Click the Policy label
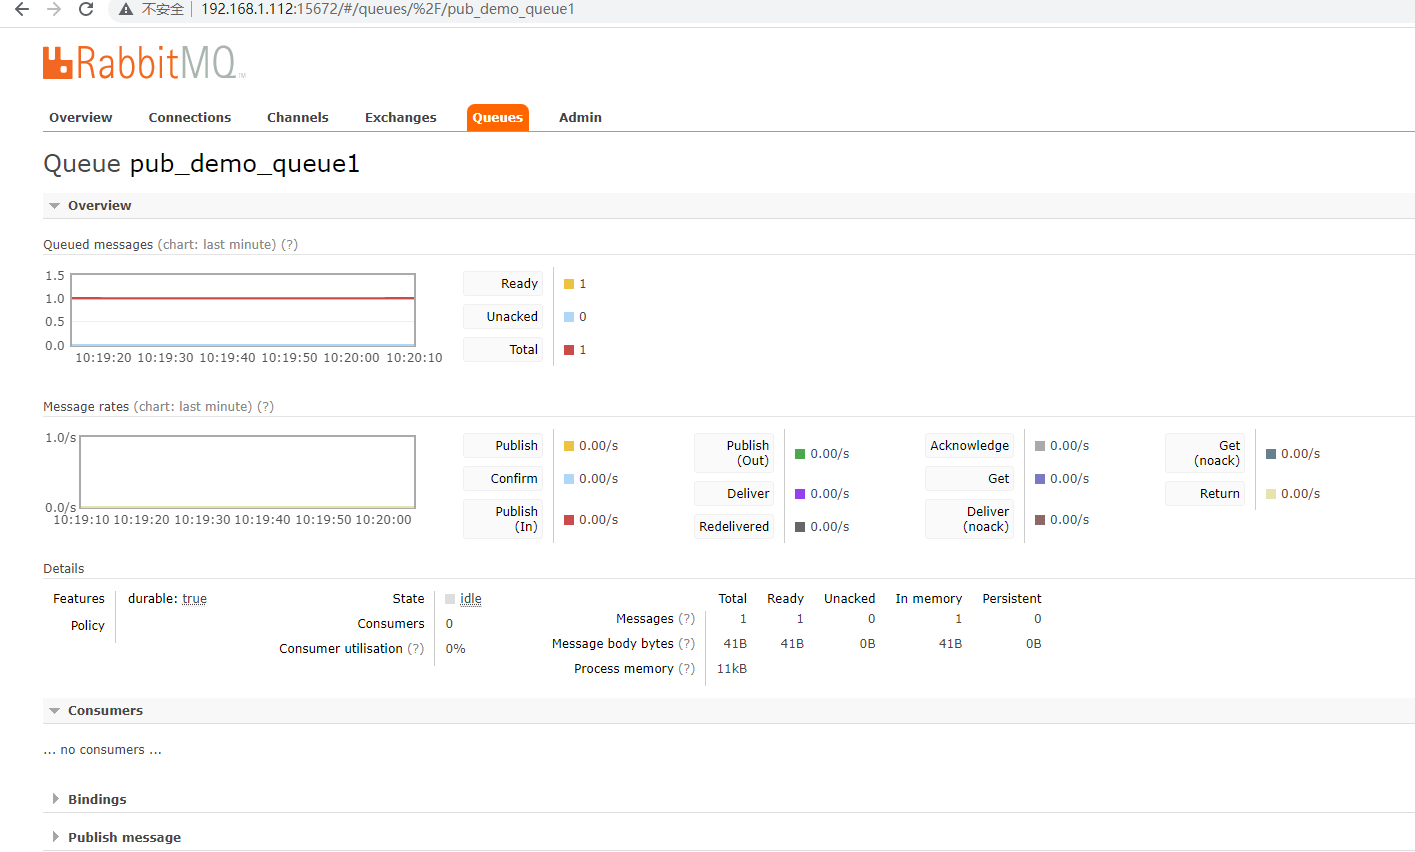 point(88,626)
